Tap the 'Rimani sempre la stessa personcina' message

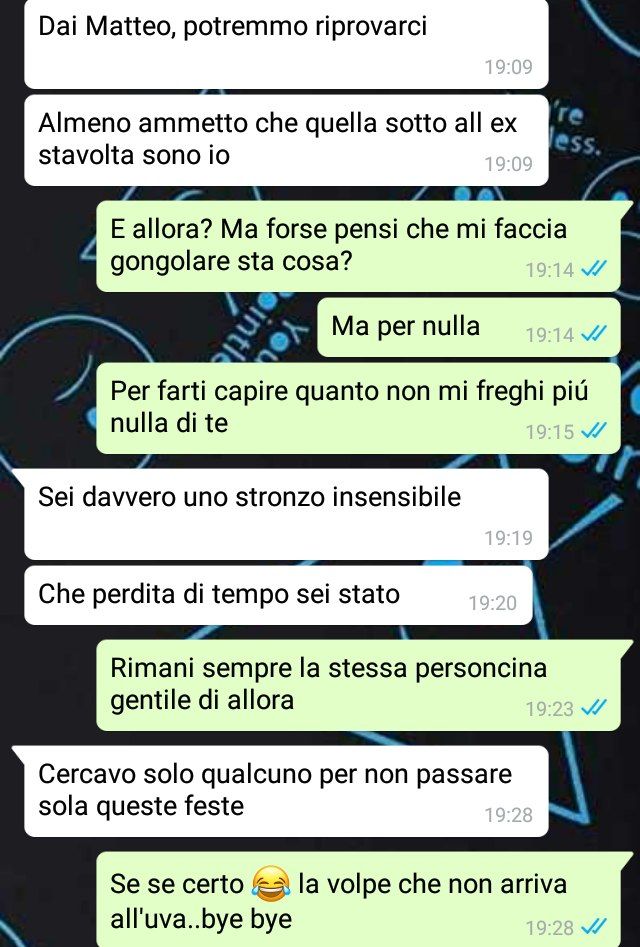coord(359,685)
